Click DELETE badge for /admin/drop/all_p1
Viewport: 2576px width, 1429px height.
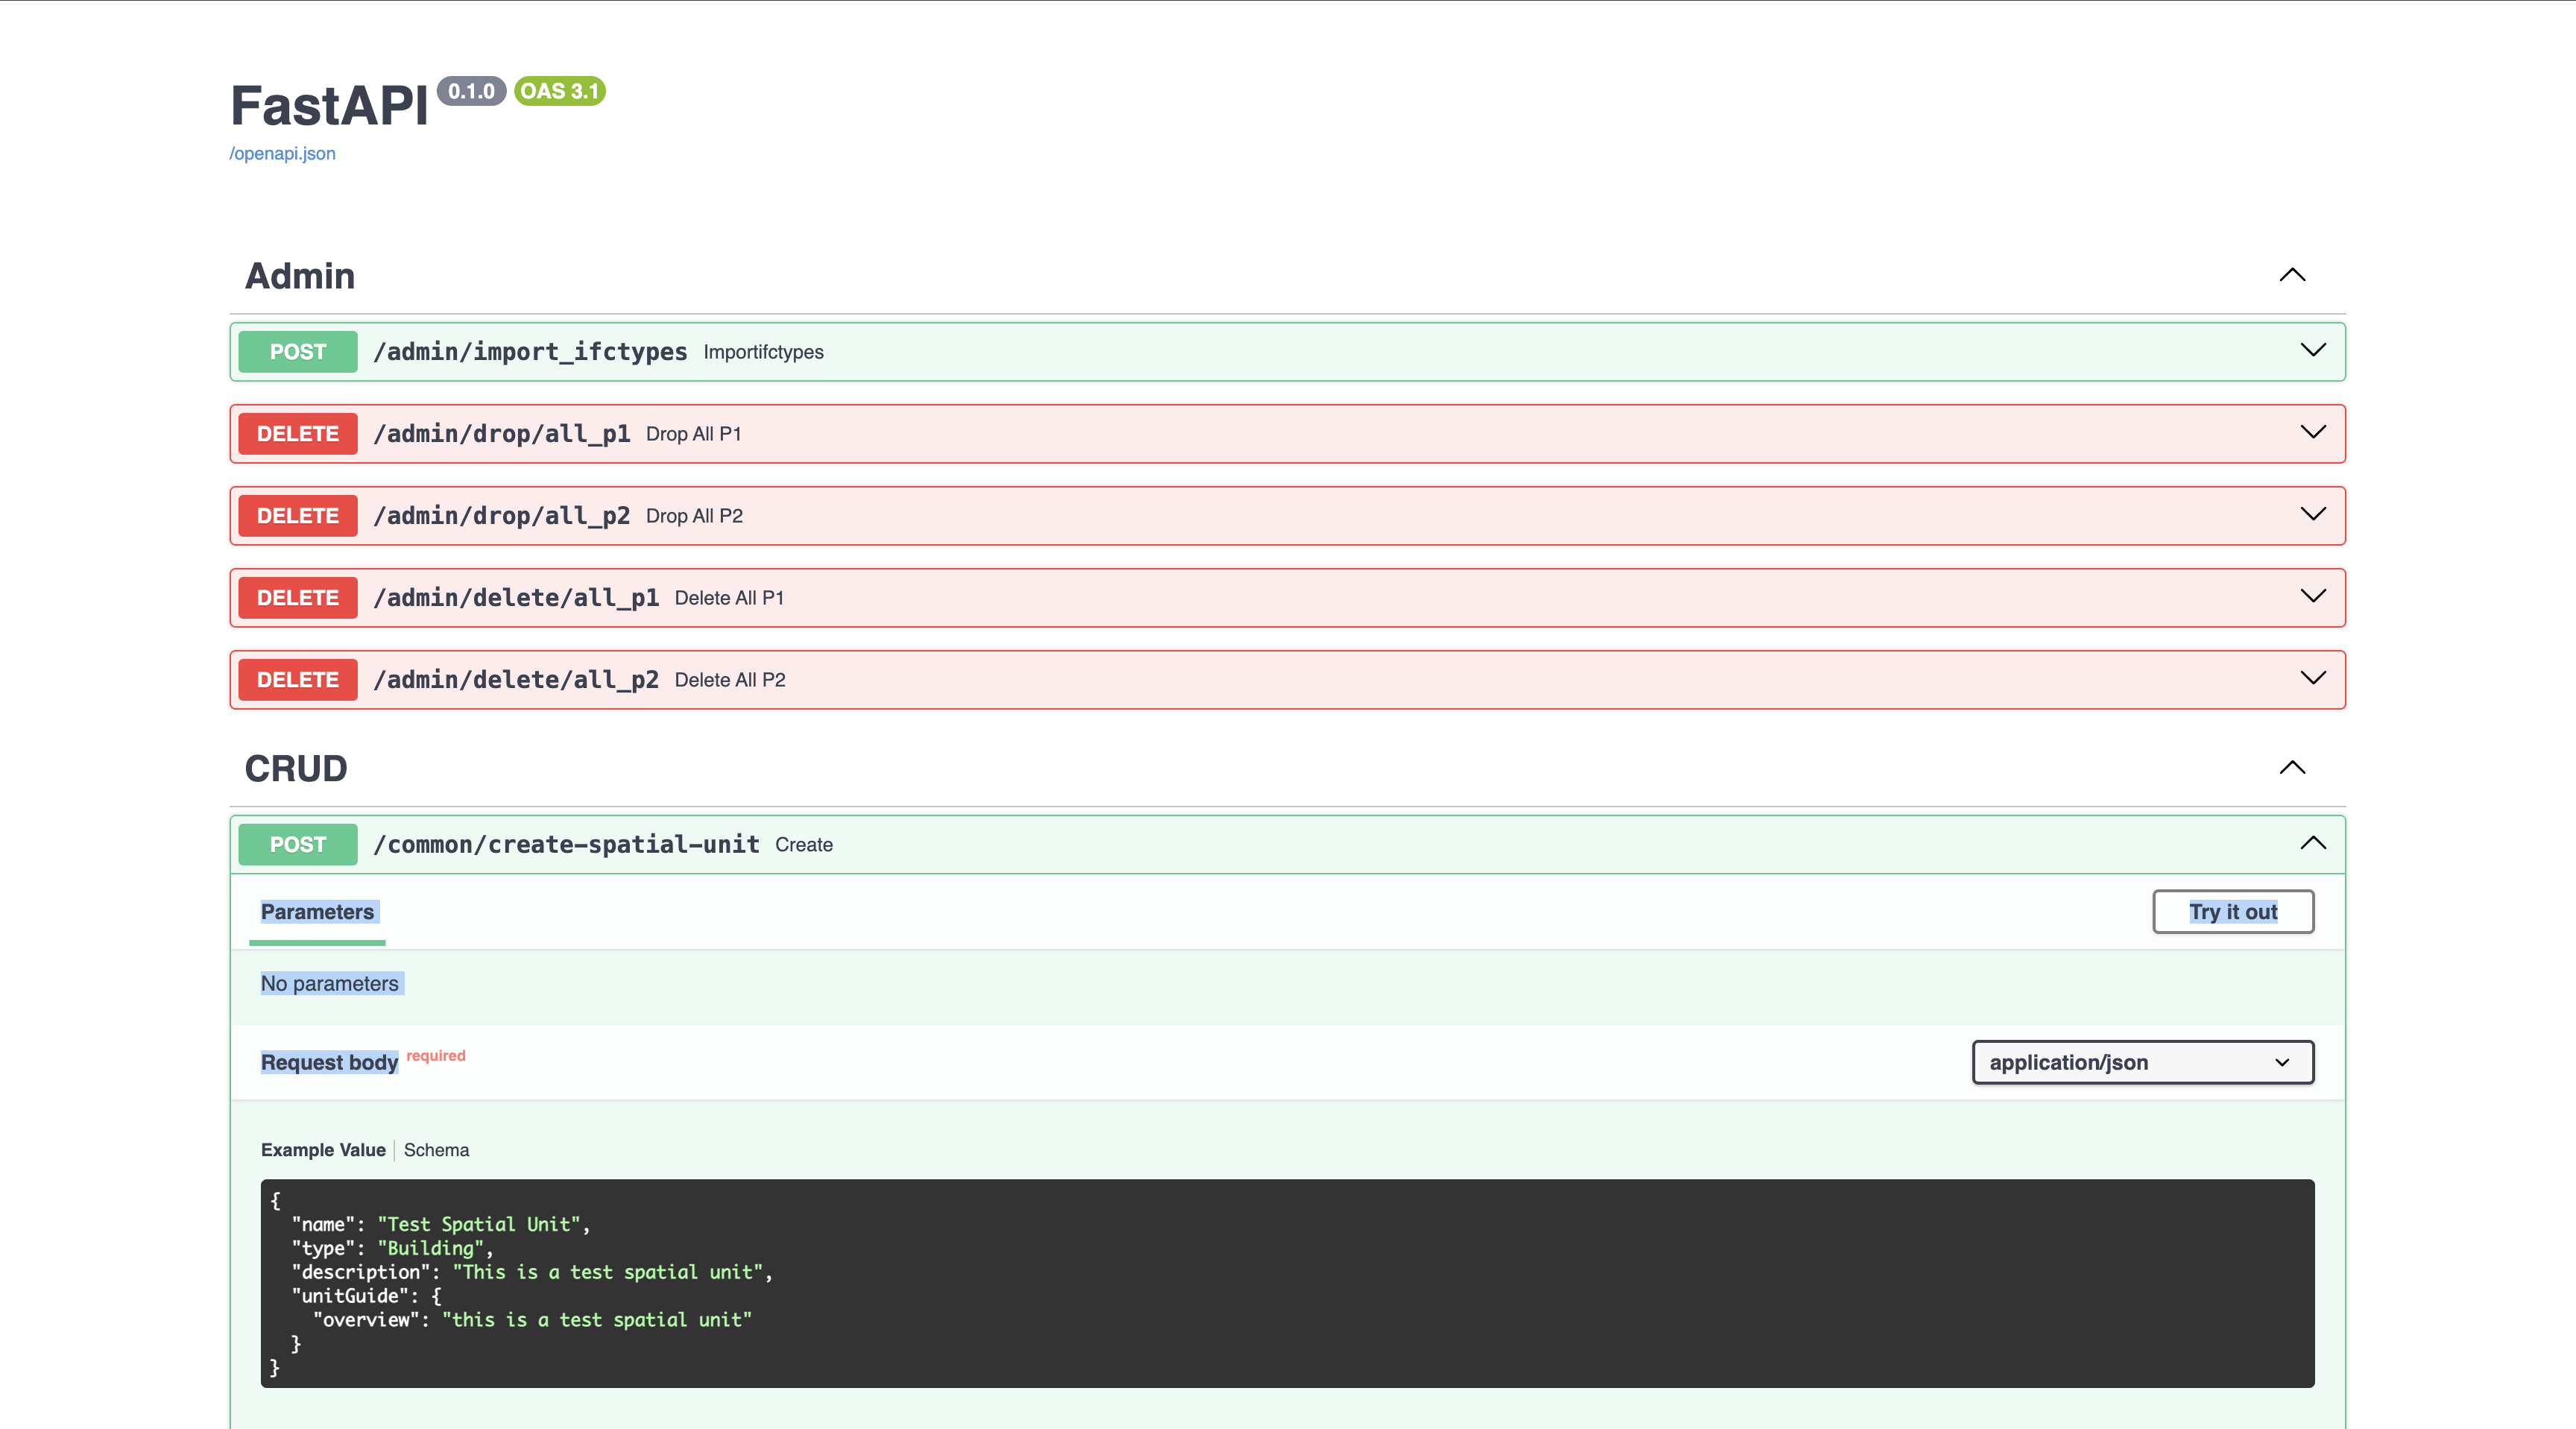coord(298,434)
